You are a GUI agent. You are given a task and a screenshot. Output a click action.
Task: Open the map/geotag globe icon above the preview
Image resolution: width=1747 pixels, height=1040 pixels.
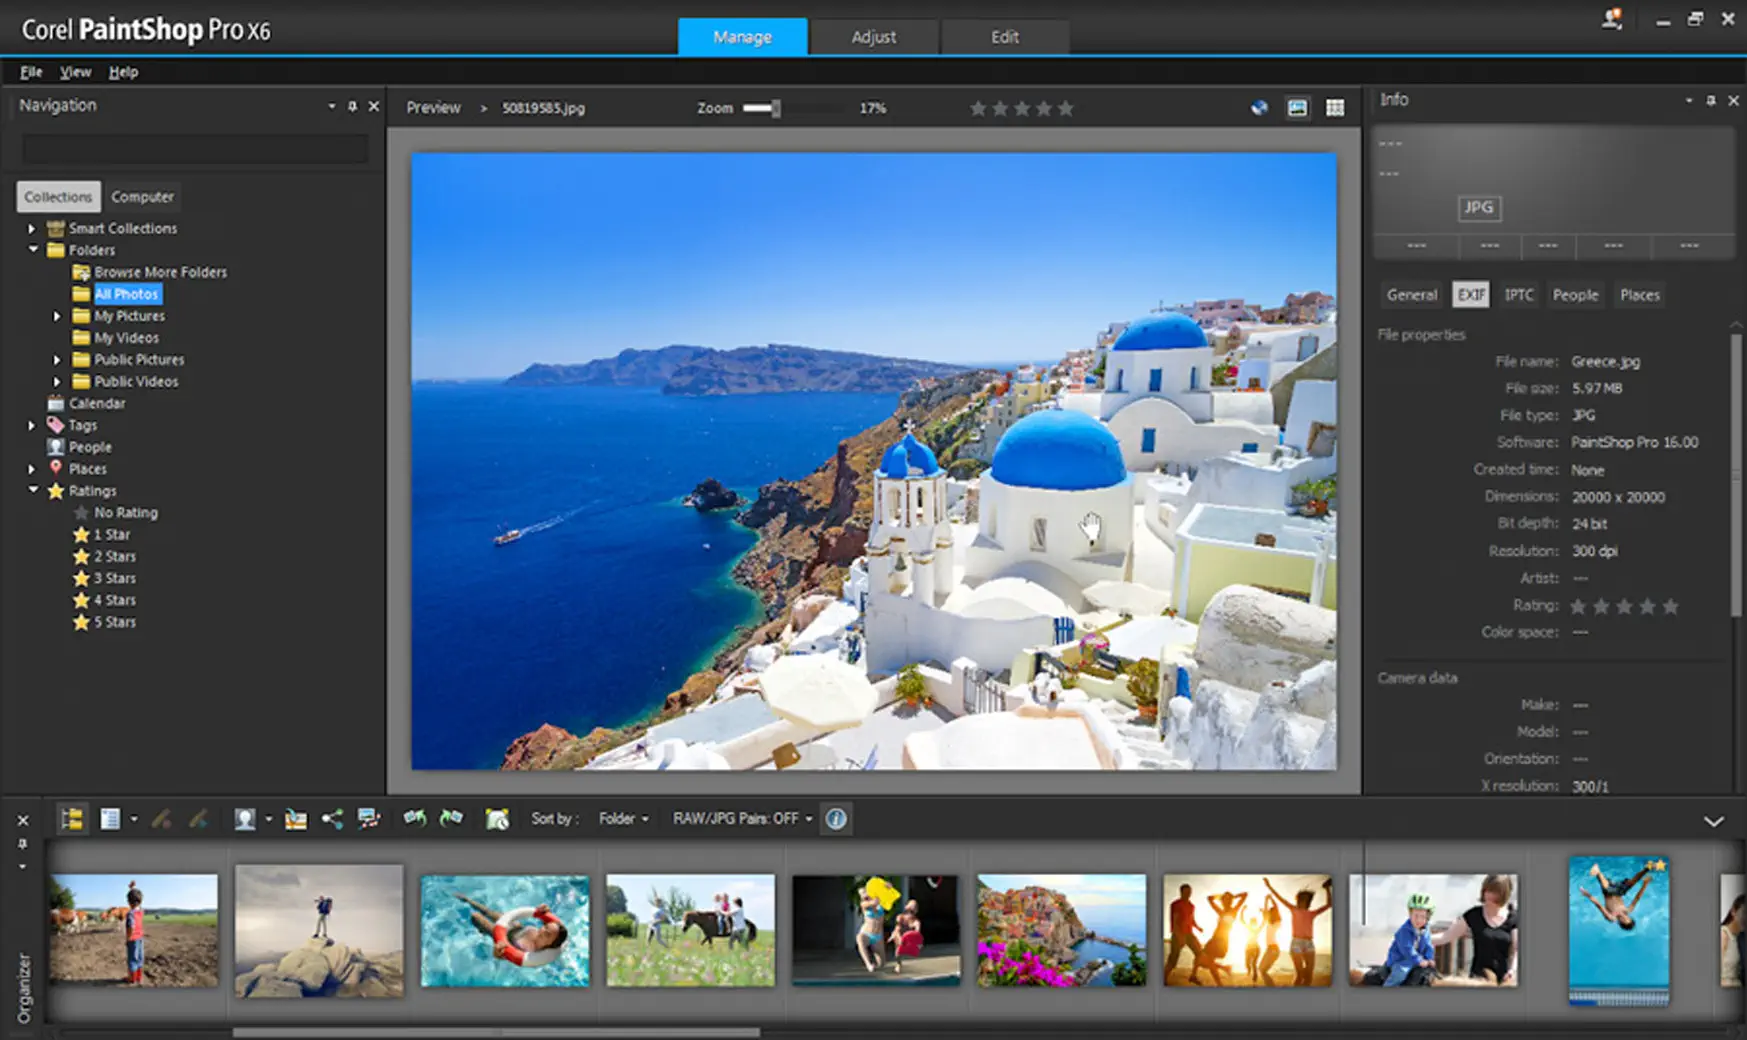(1258, 107)
